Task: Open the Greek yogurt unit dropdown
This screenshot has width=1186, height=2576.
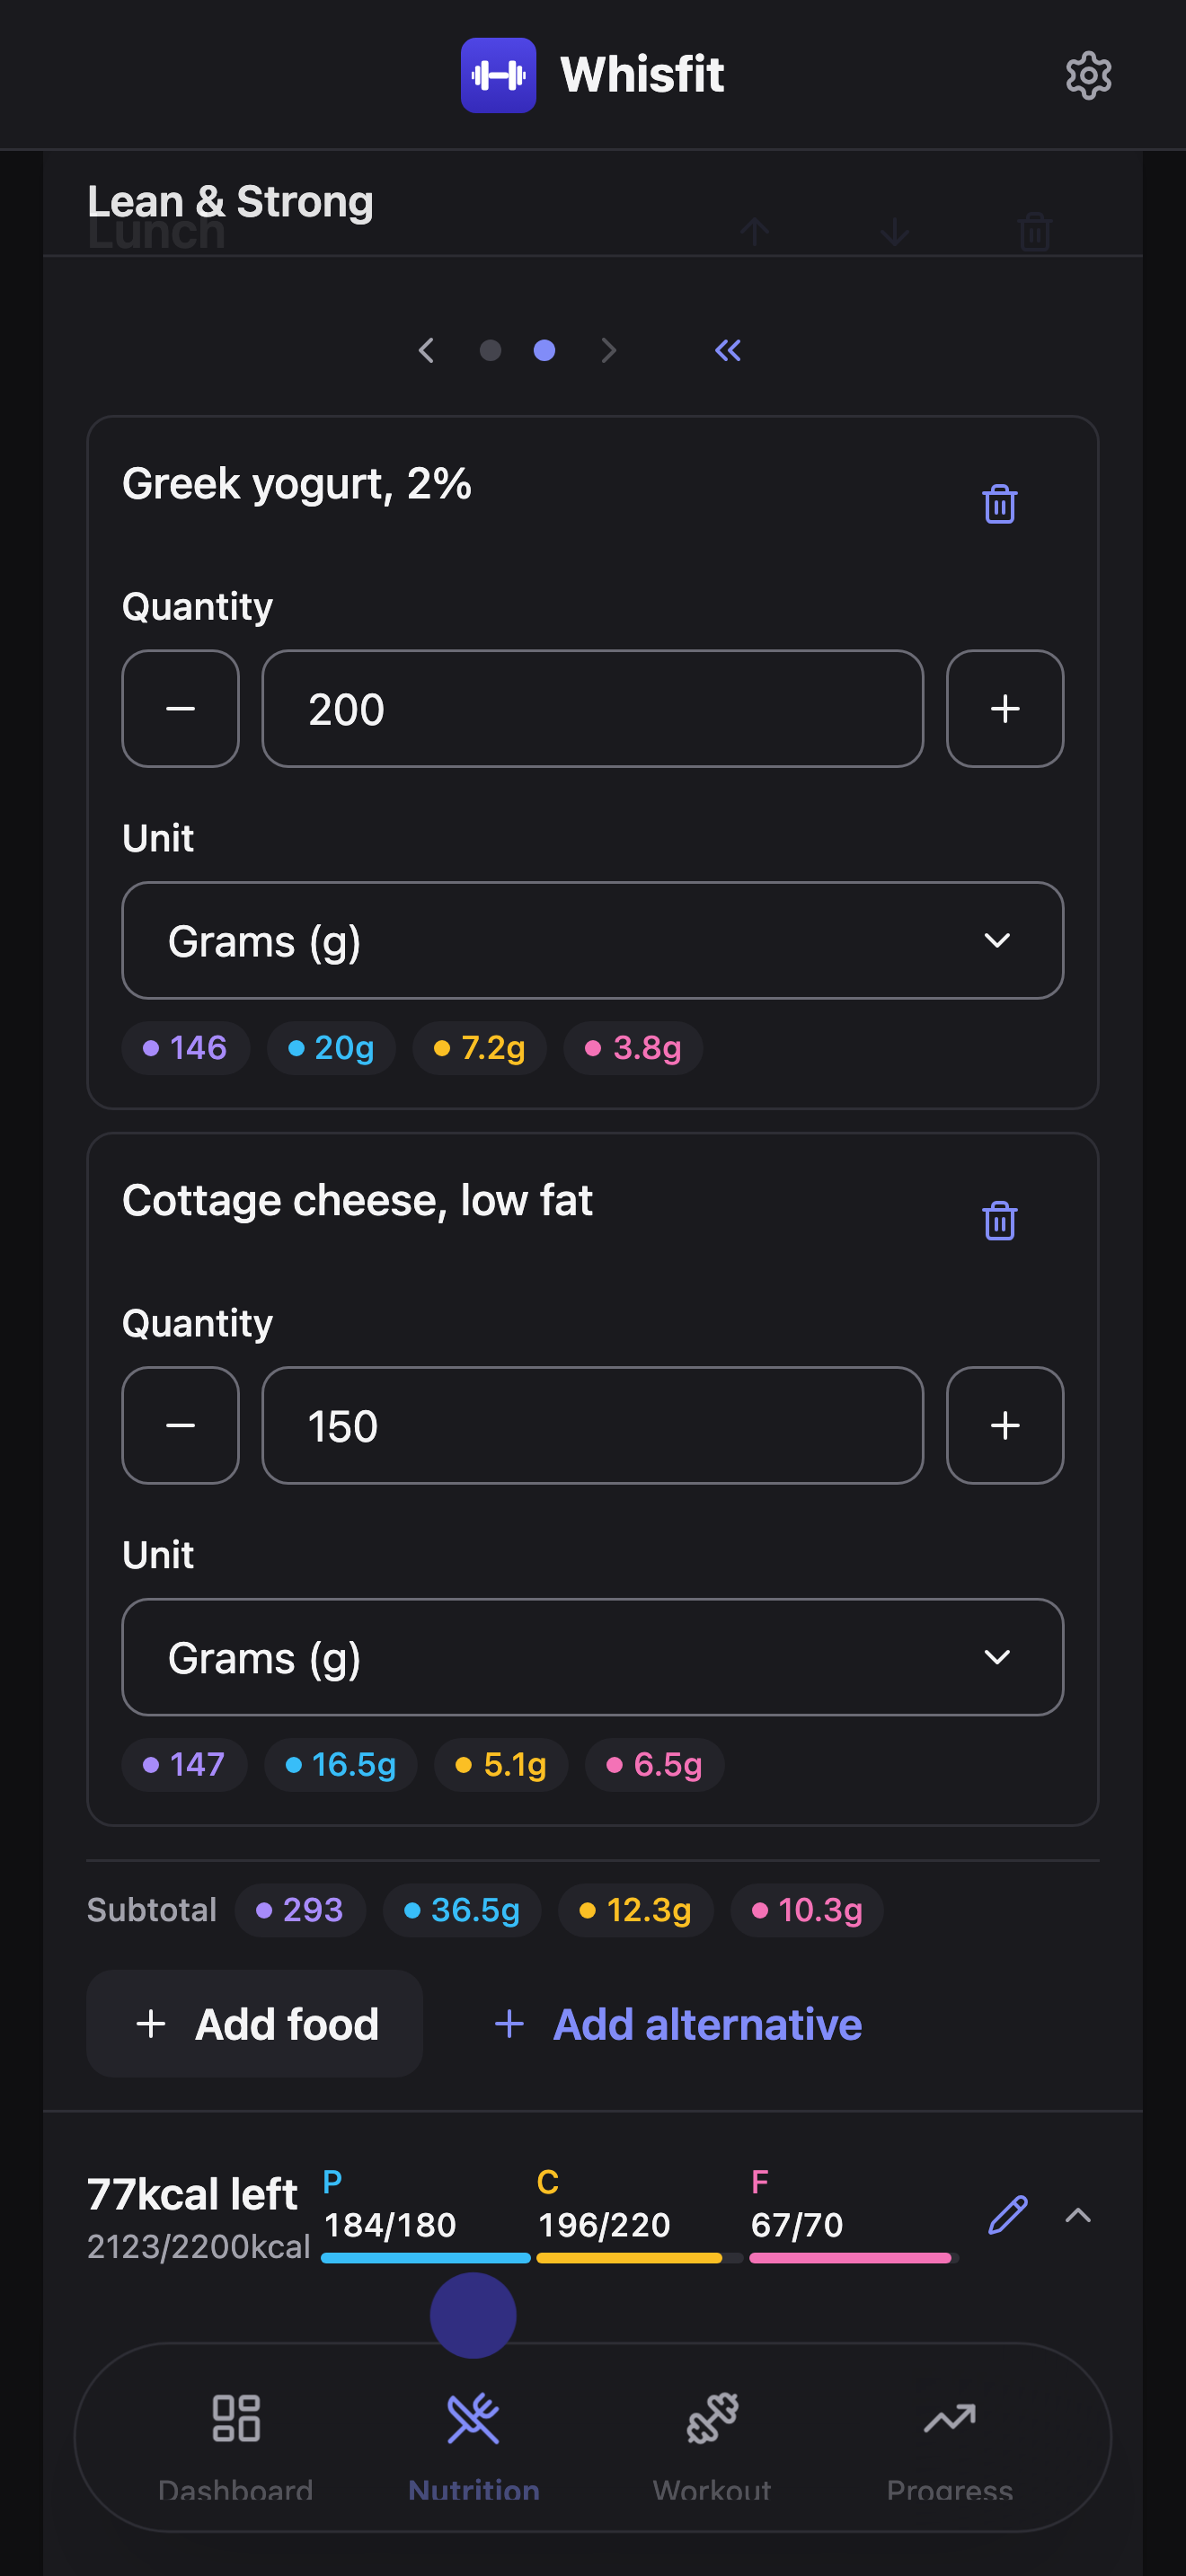Action: (x=592, y=940)
